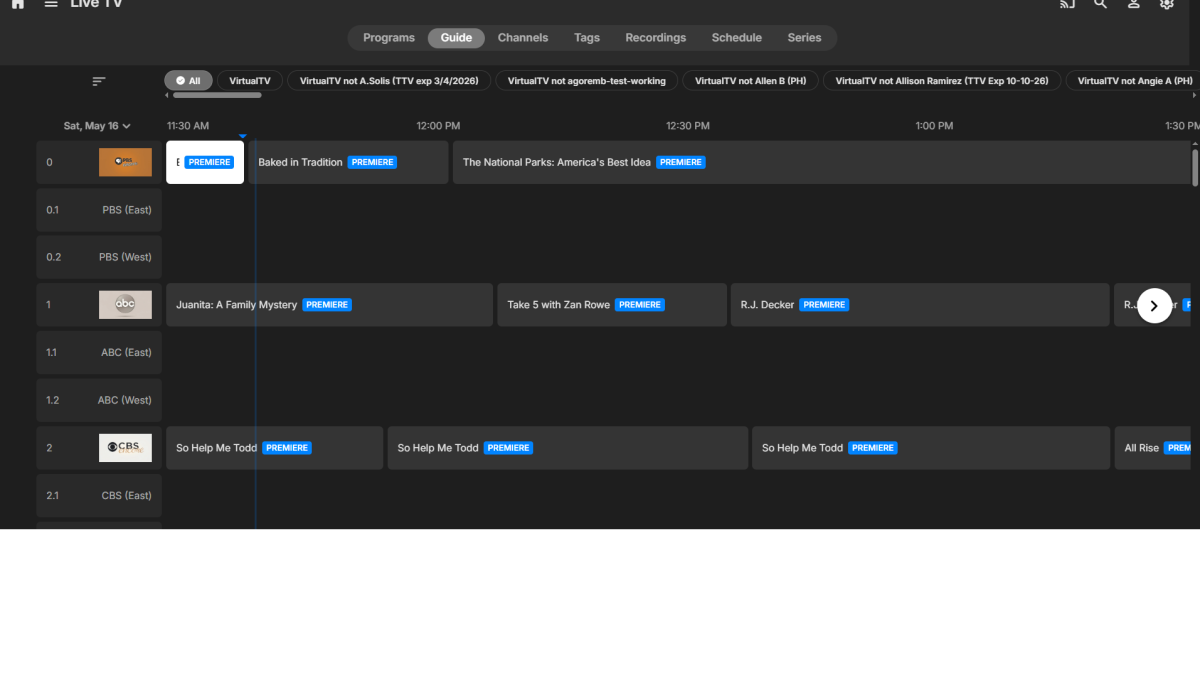Image resolution: width=1200 pixels, height=678 pixels.
Task: Switch to the Tags tab
Action: click(587, 38)
